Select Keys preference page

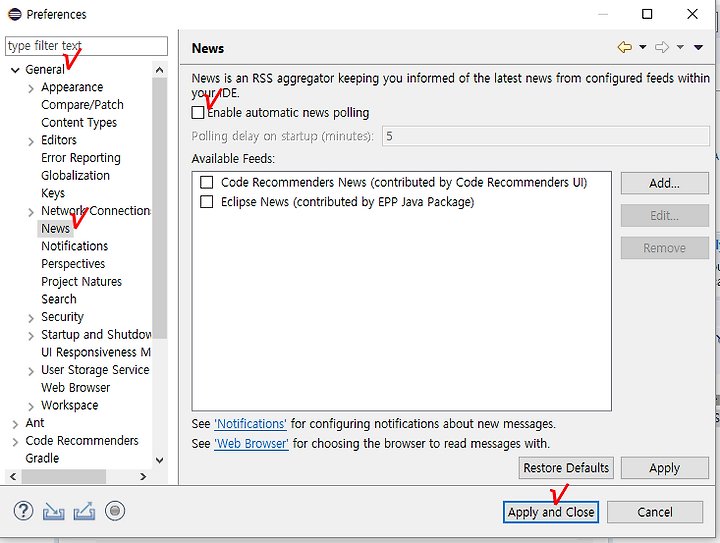tap(53, 193)
